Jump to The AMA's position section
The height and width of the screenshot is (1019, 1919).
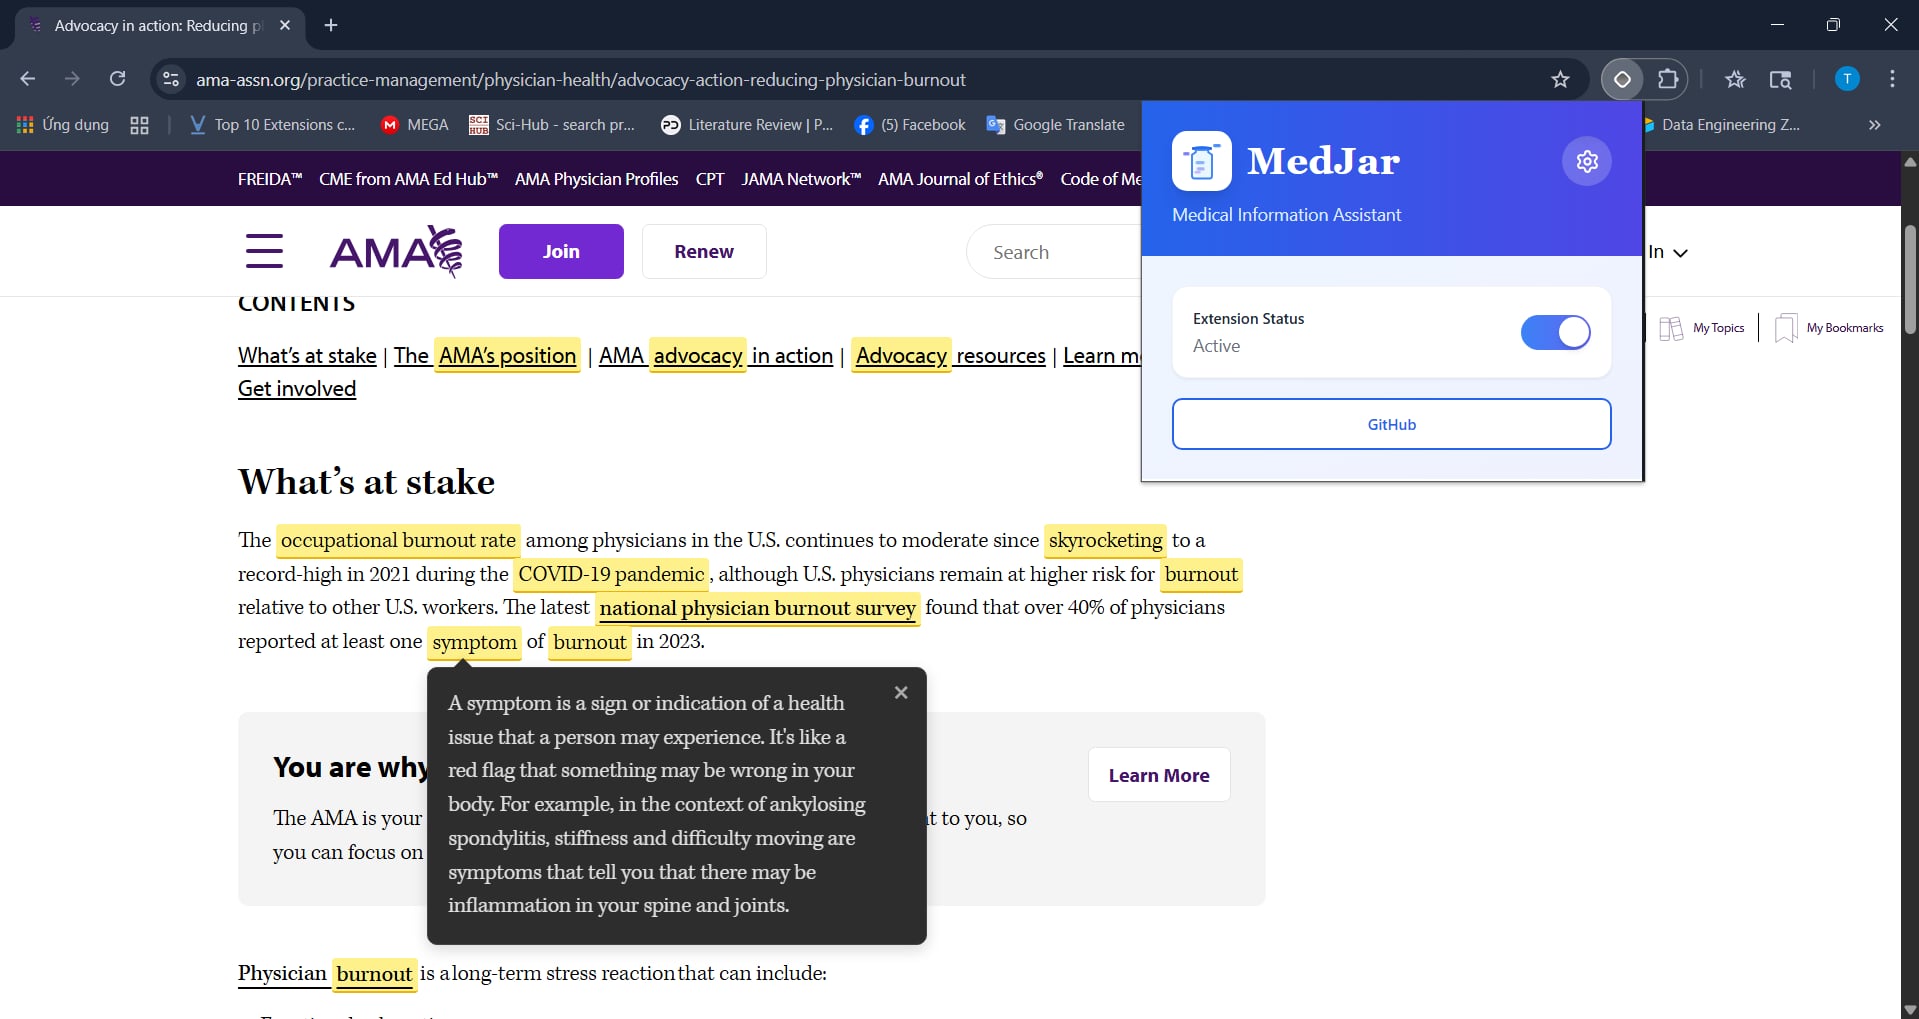[x=486, y=356]
